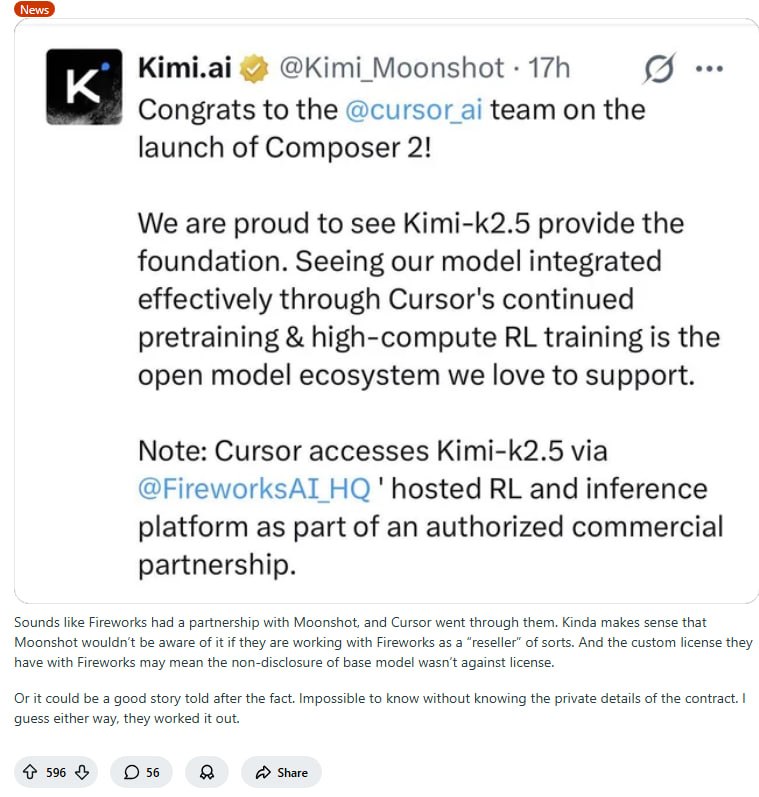Click the Share button label
759x797 pixels.
point(292,772)
